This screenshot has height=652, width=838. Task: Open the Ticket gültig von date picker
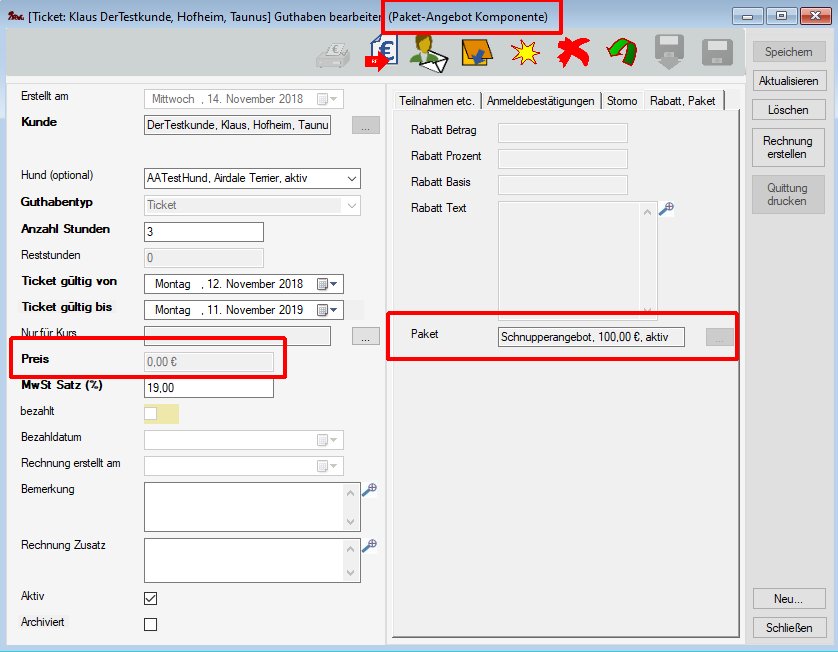click(x=322, y=284)
